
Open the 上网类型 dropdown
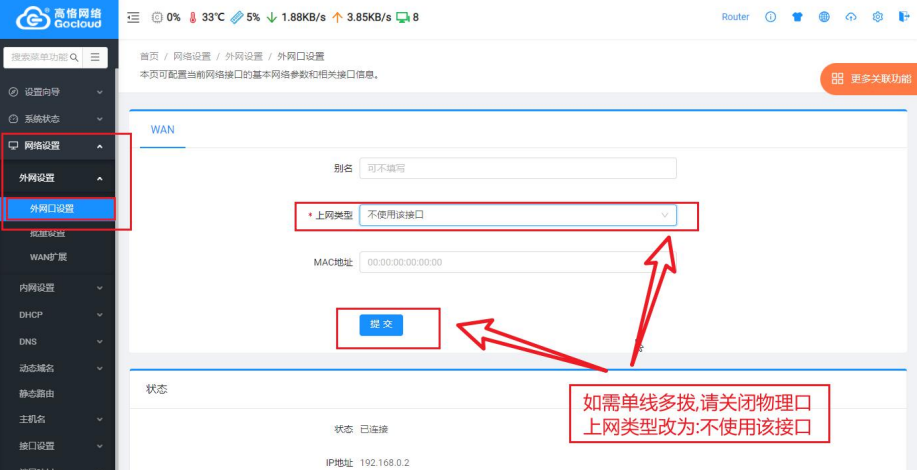pyautogui.click(x=518, y=215)
